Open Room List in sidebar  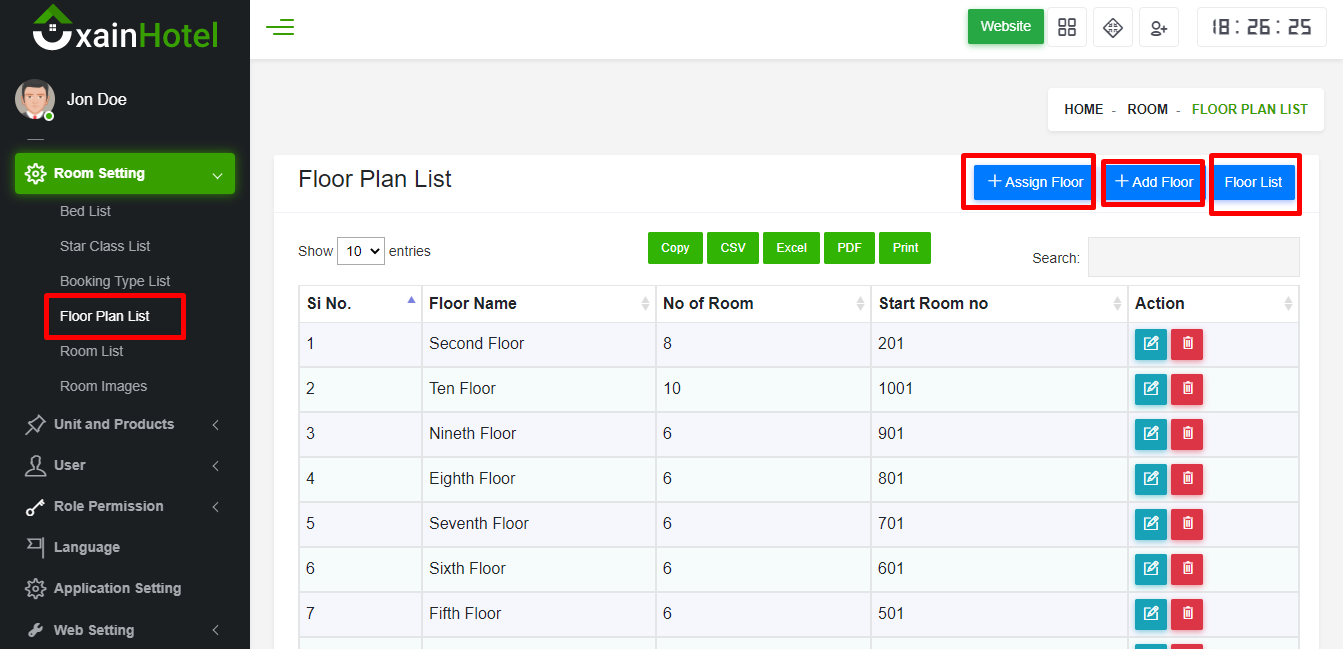click(x=92, y=351)
